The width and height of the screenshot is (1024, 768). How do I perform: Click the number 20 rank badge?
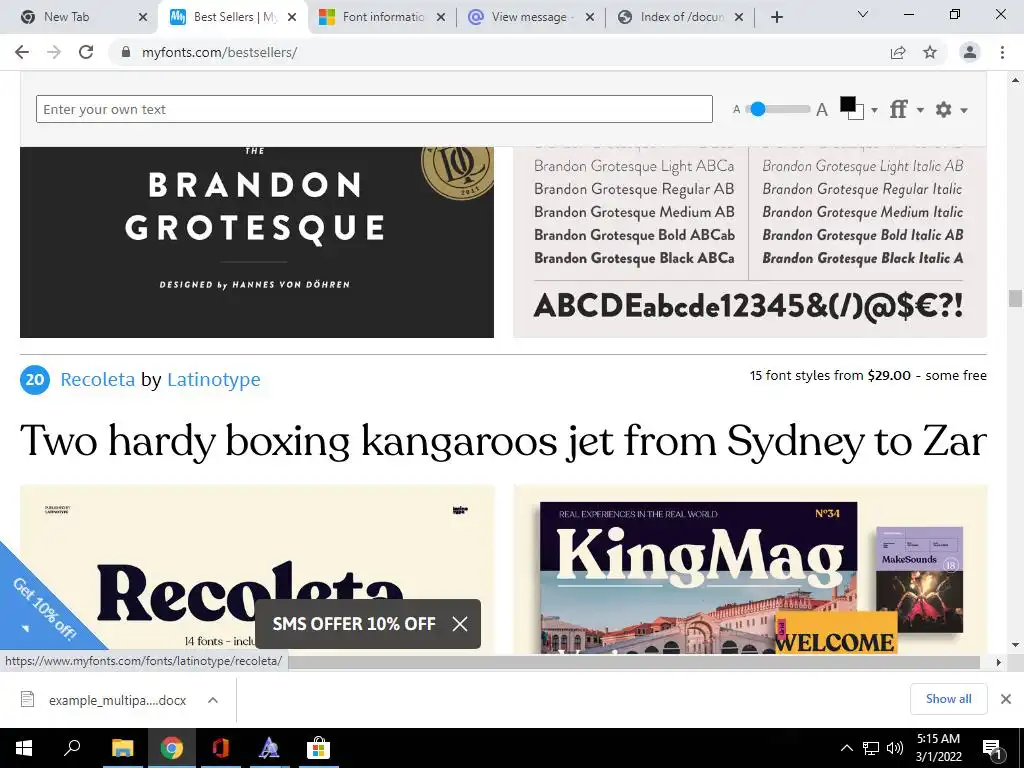pyautogui.click(x=35, y=379)
